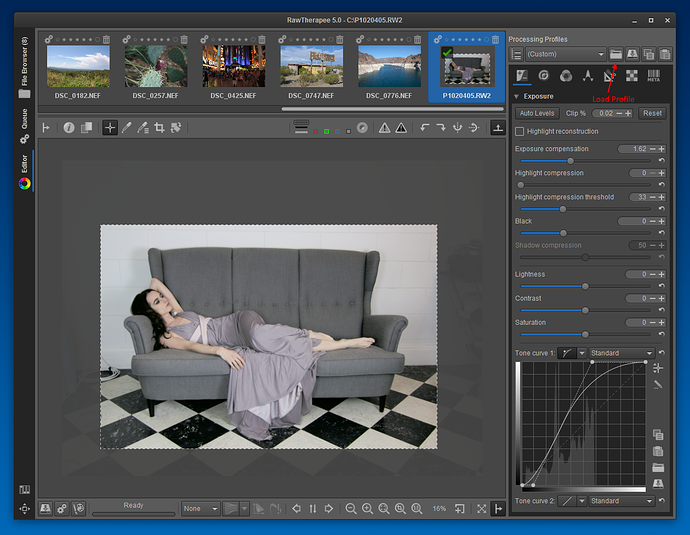This screenshot has width=690, height=535.
Task: Select the crop tool in editor toolbar
Action: [x=159, y=128]
